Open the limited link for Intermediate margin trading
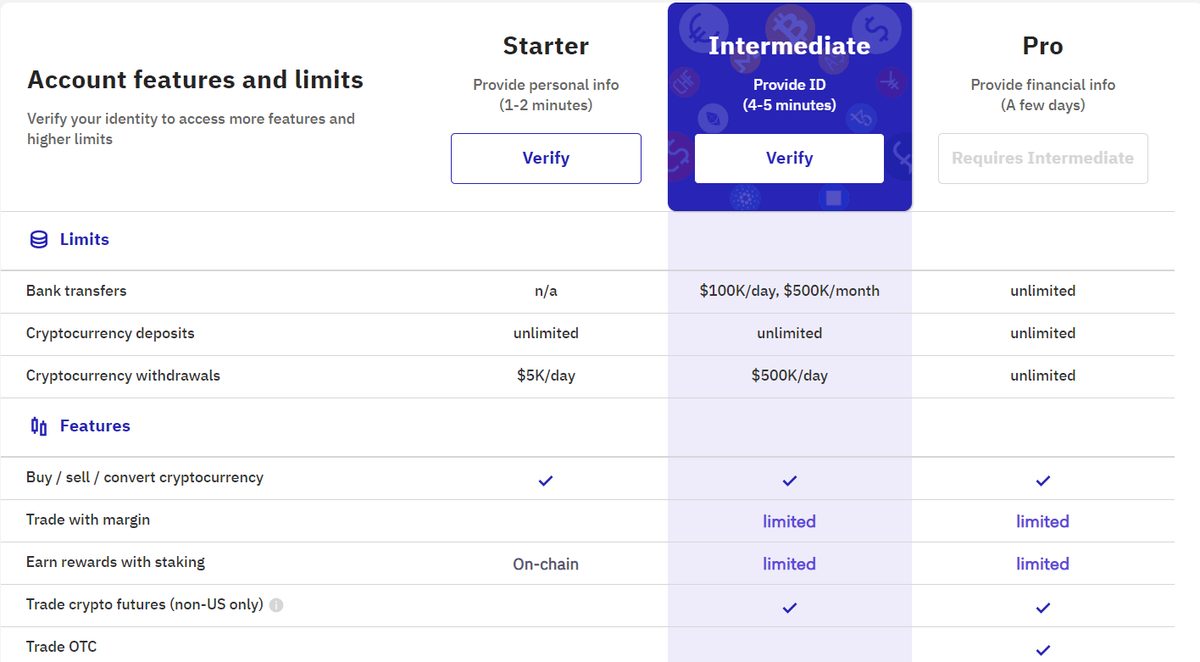The image size is (1200, 662). (789, 521)
